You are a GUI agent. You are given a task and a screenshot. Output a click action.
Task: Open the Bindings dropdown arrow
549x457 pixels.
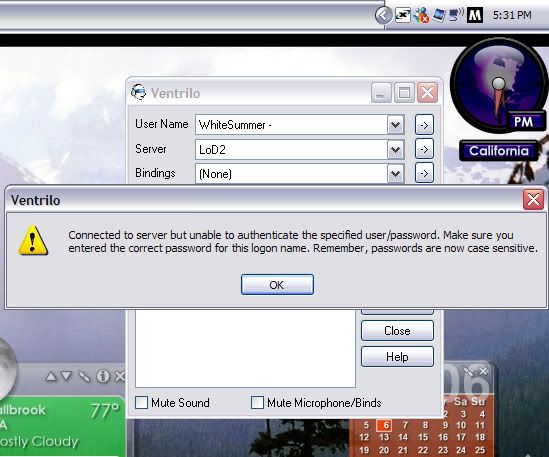click(x=396, y=173)
